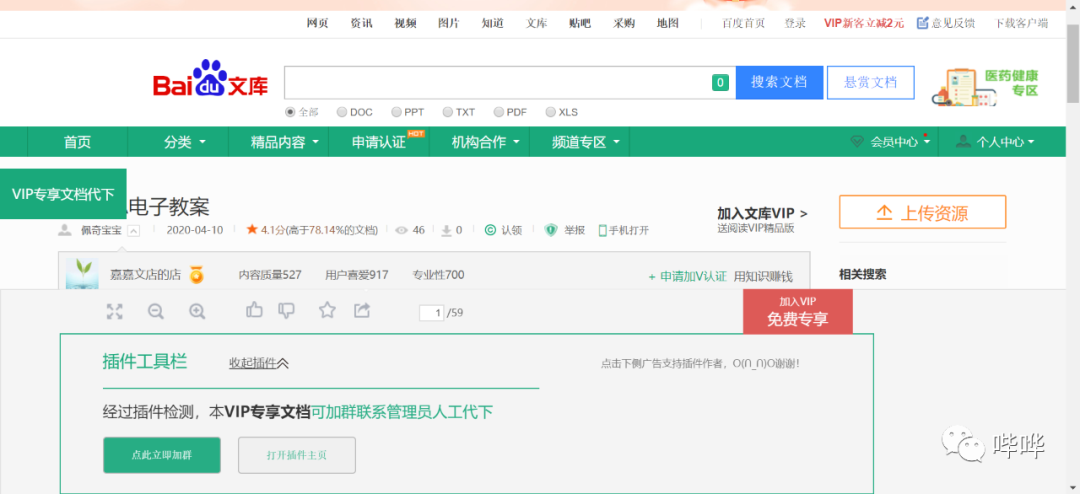Click the eye views count icon
The height and width of the screenshot is (494, 1080).
(x=402, y=230)
